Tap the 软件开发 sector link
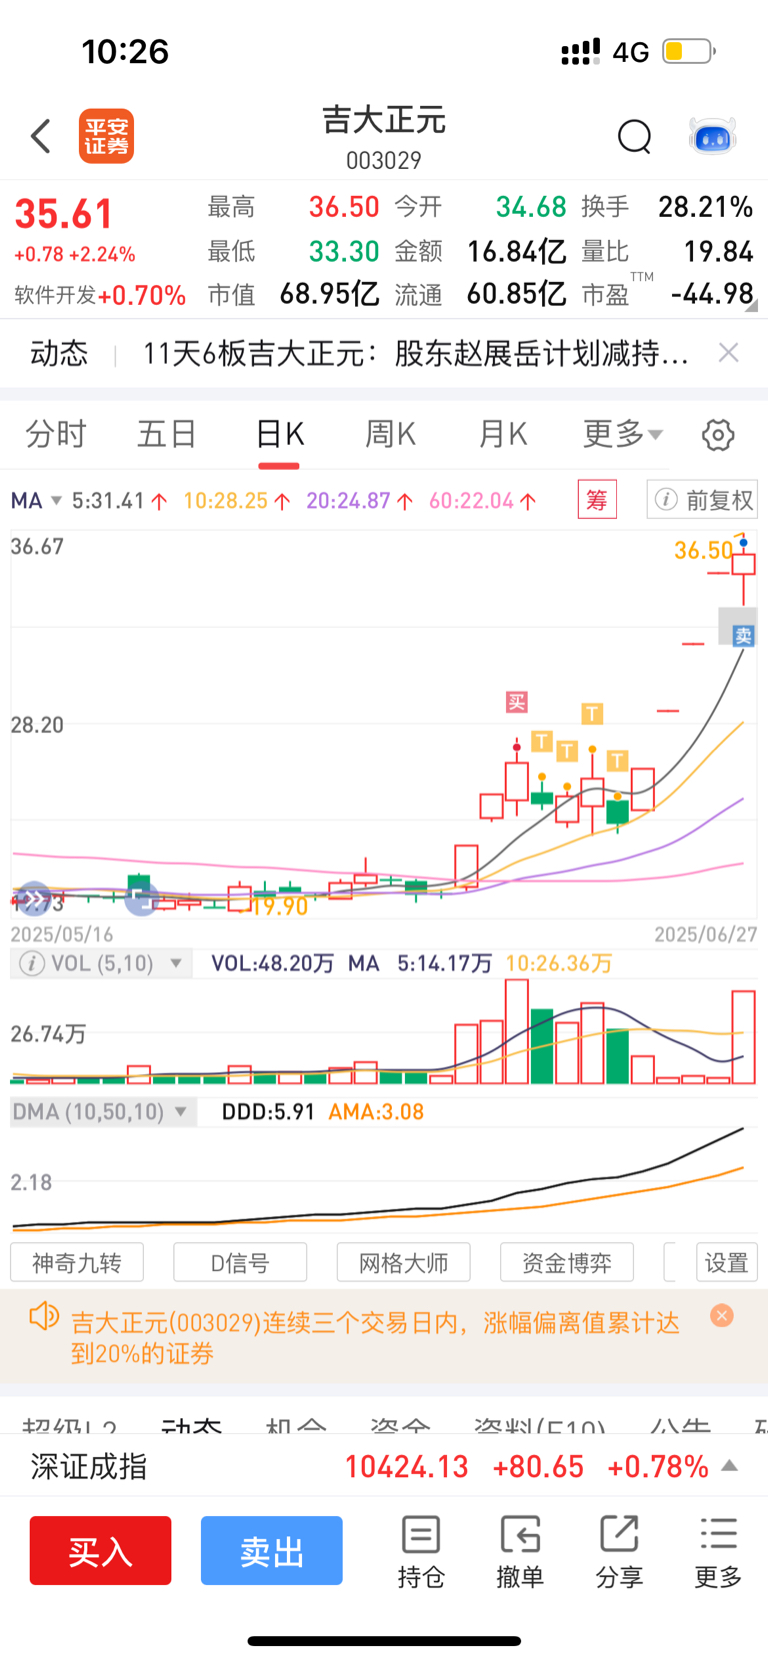768x1663 pixels. point(55,295)
